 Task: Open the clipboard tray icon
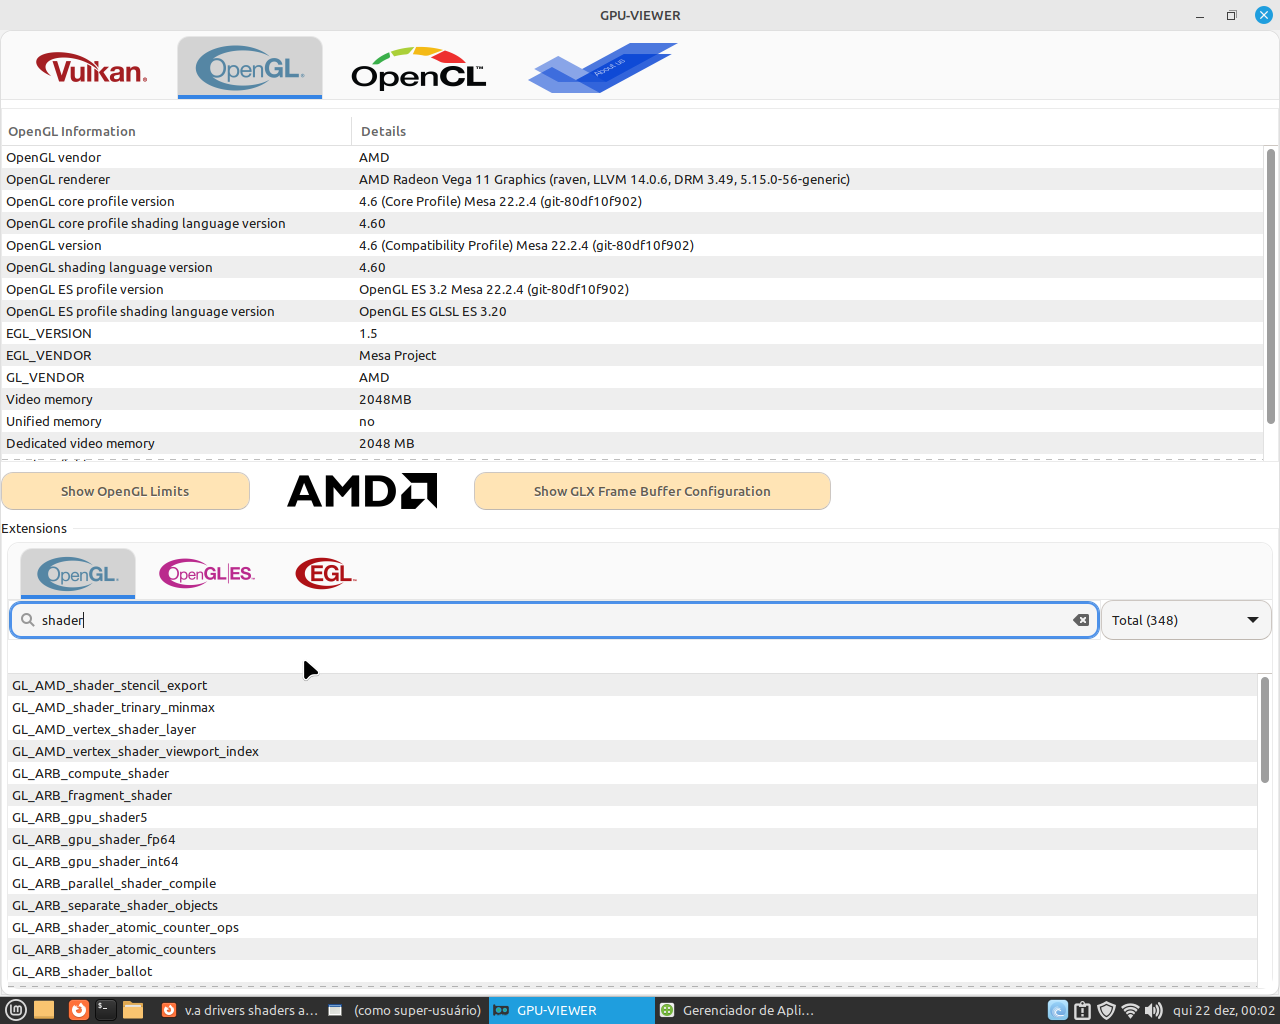pyautogui.click(x=1082, y=1010)
